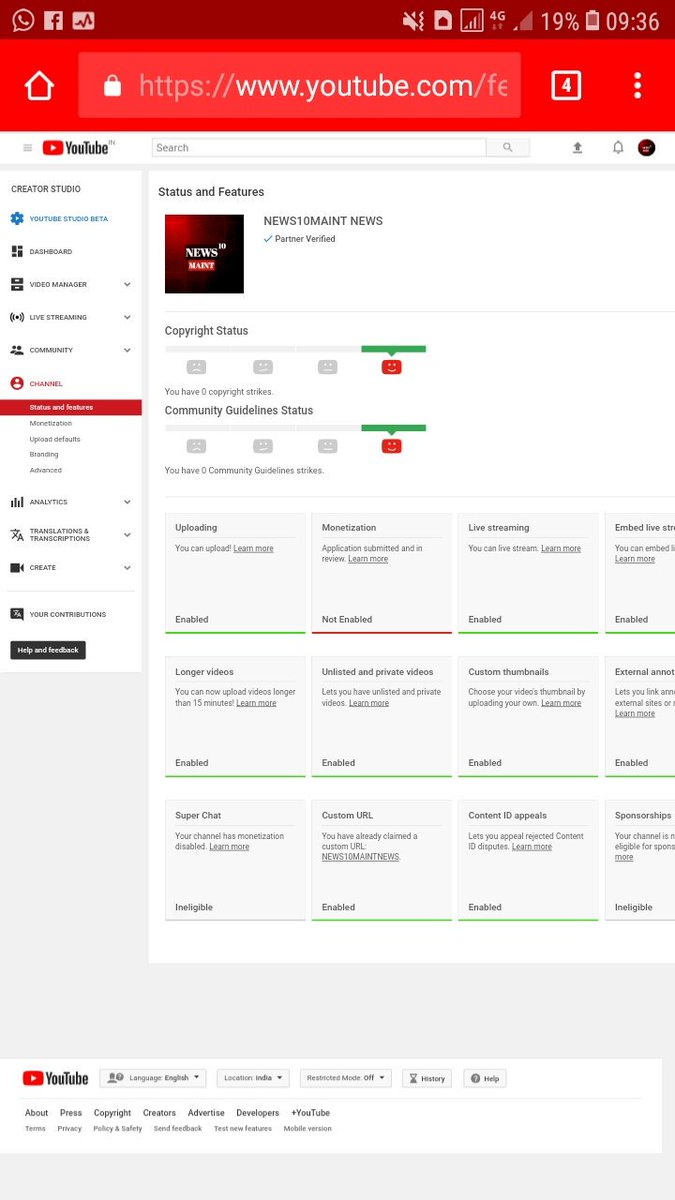Click the YouTube Studio Beta gear icon
675x1200 pixels.
pos(17,218)
